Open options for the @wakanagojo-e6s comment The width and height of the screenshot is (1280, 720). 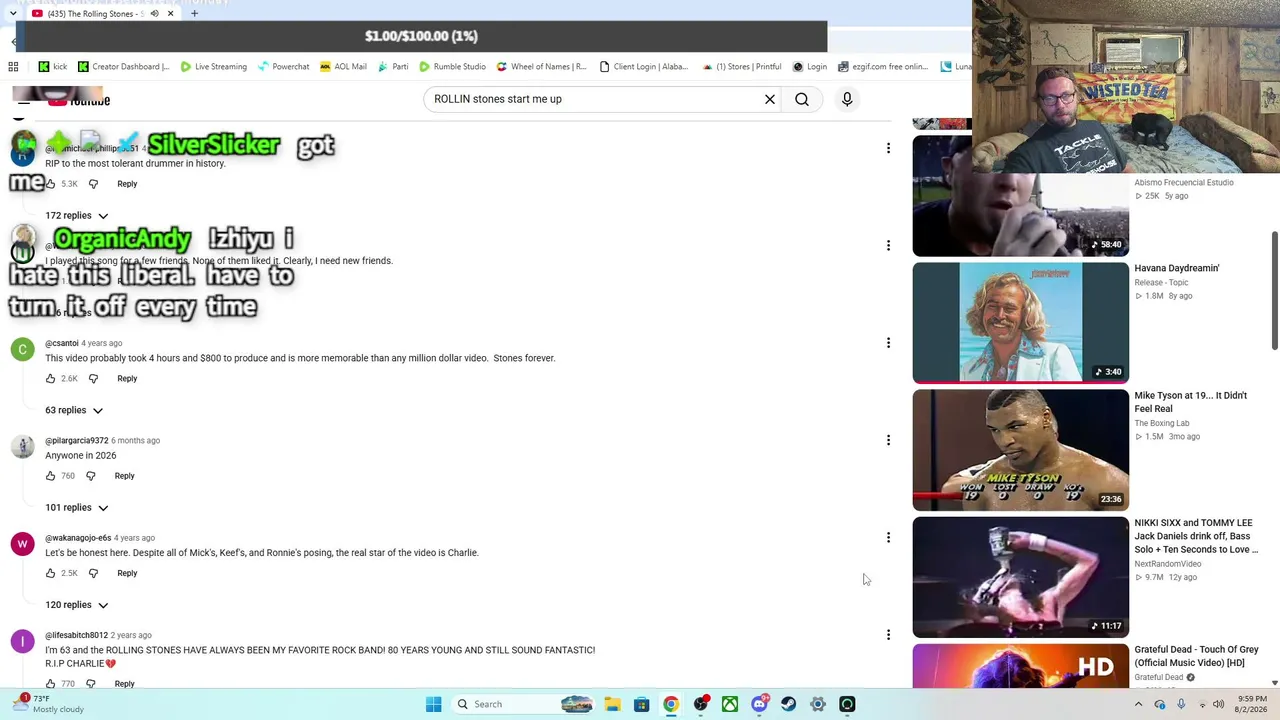[888, 537]
